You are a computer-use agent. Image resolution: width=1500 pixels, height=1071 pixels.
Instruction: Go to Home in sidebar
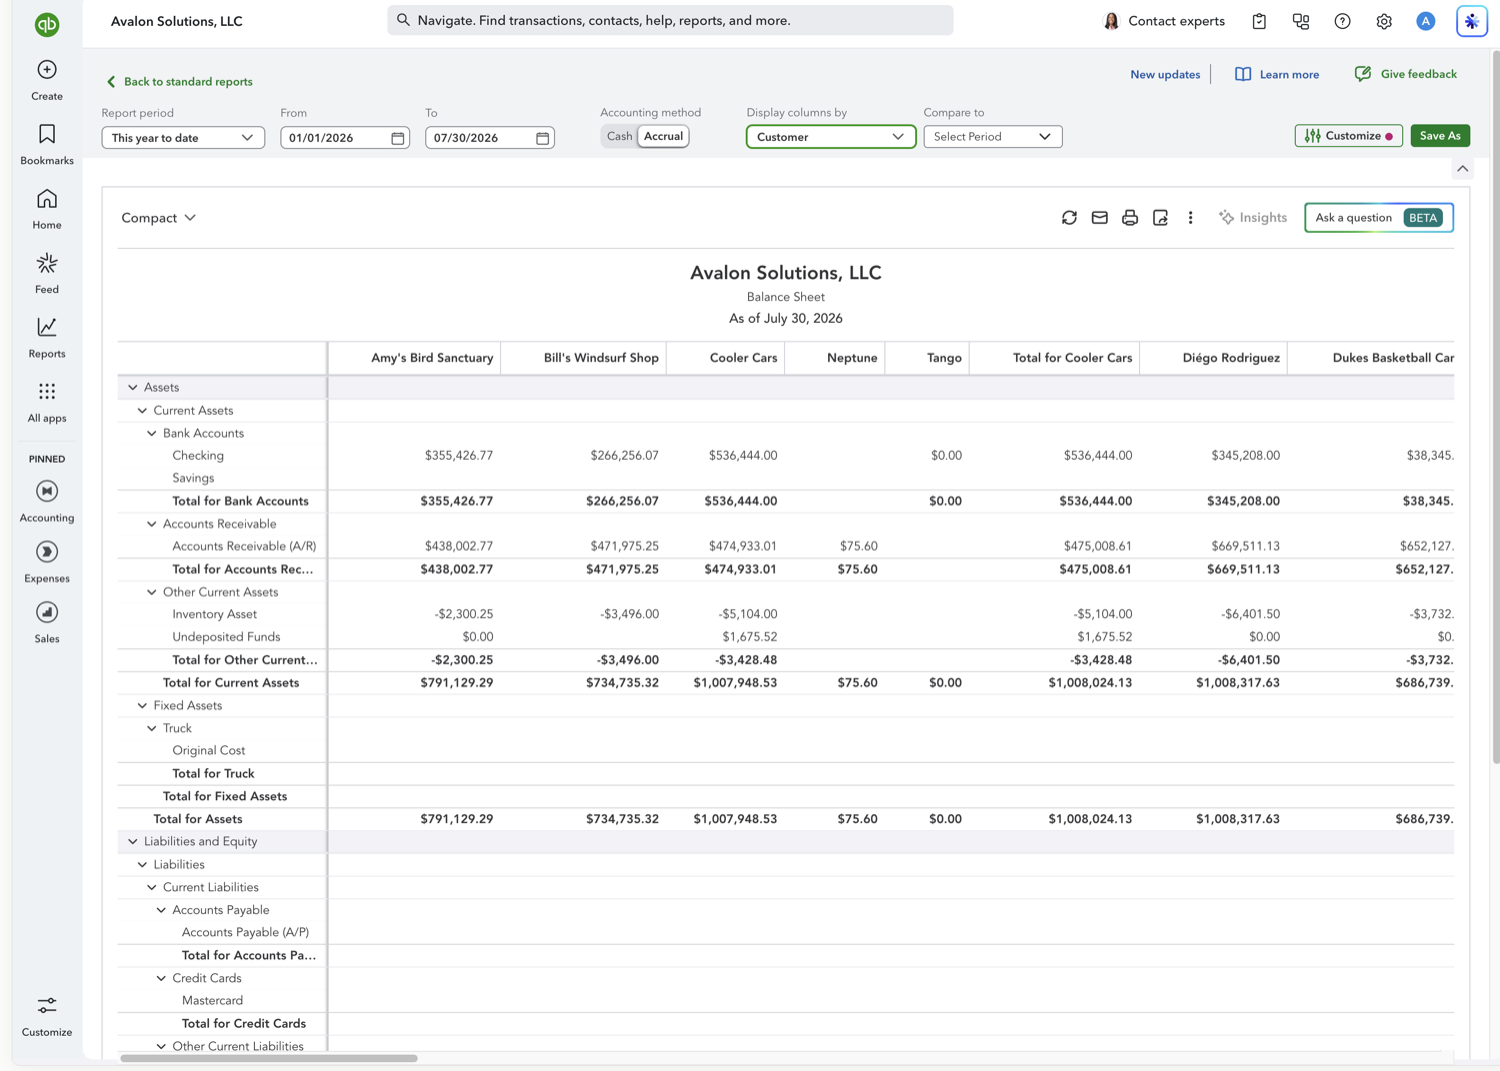[46, 209]
